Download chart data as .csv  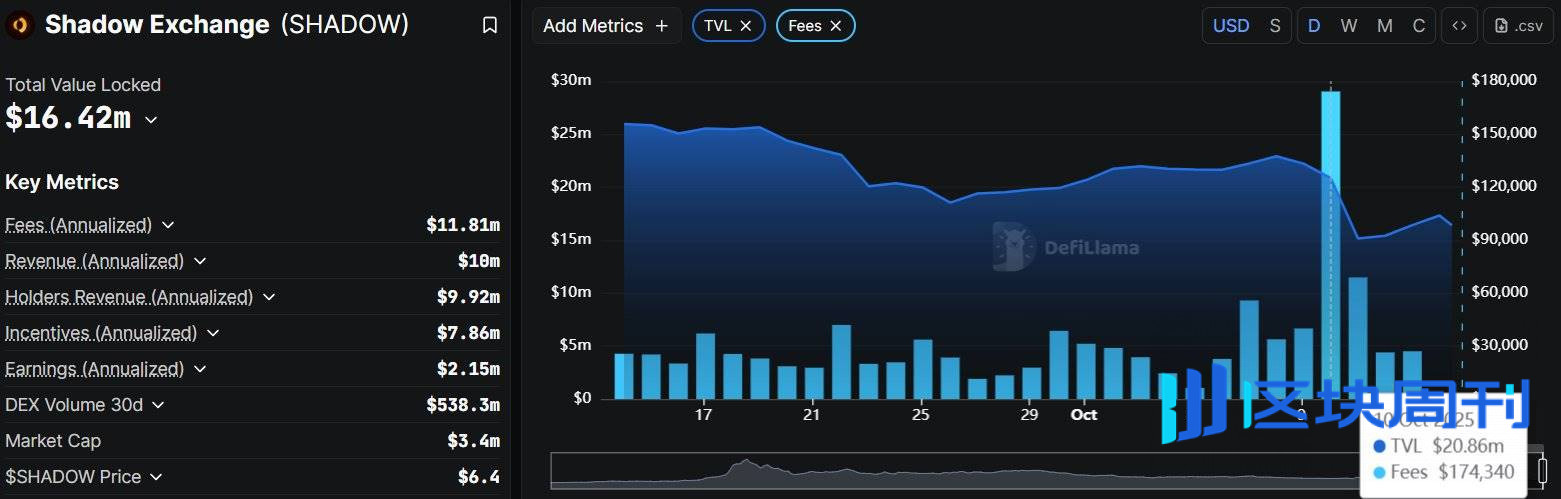(x=1518, y=26)
